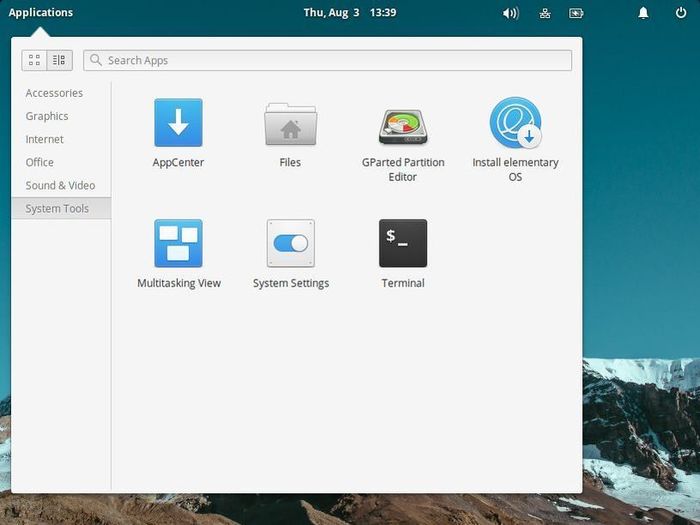The height and width of the screenshot is (525, 700).
Task: Launch the Files app
Action: pyautogui.click(x=290, y=125)
